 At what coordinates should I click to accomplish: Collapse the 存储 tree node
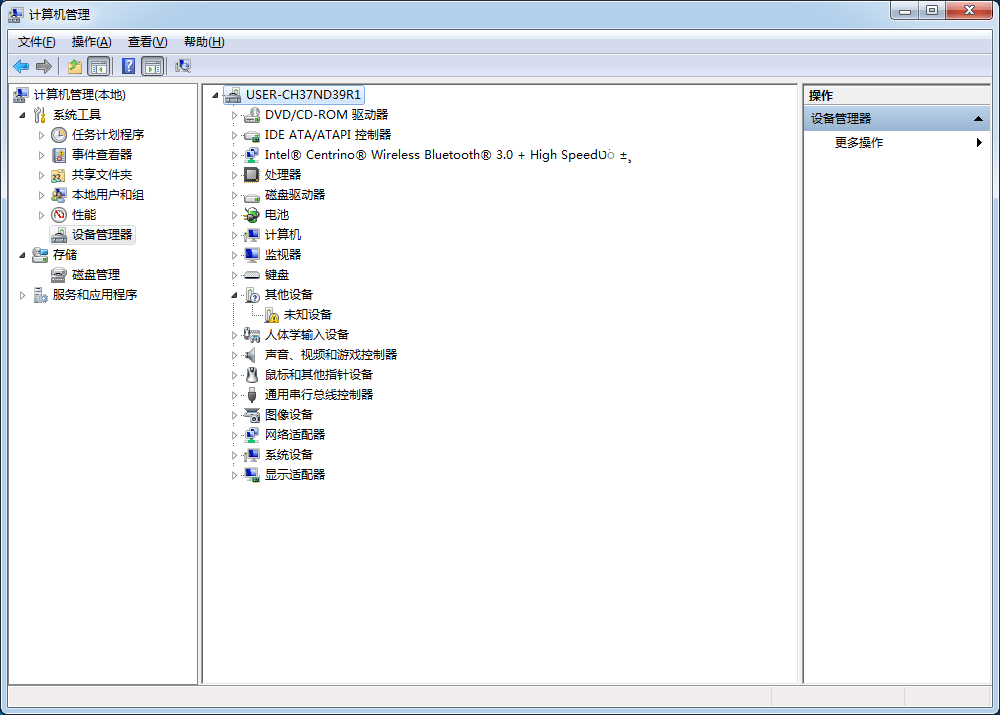click(22, 255)
